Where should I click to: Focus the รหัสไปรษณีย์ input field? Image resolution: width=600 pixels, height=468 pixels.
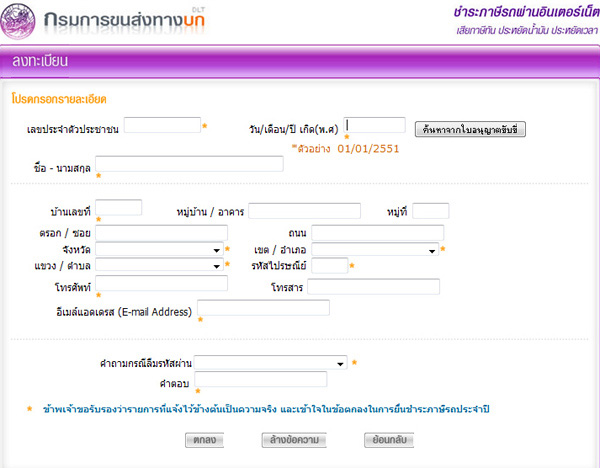click(329, 266)
